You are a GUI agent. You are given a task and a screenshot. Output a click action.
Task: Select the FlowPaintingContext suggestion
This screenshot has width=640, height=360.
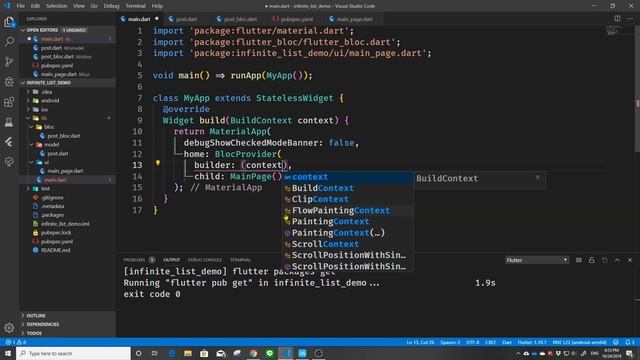348,211
